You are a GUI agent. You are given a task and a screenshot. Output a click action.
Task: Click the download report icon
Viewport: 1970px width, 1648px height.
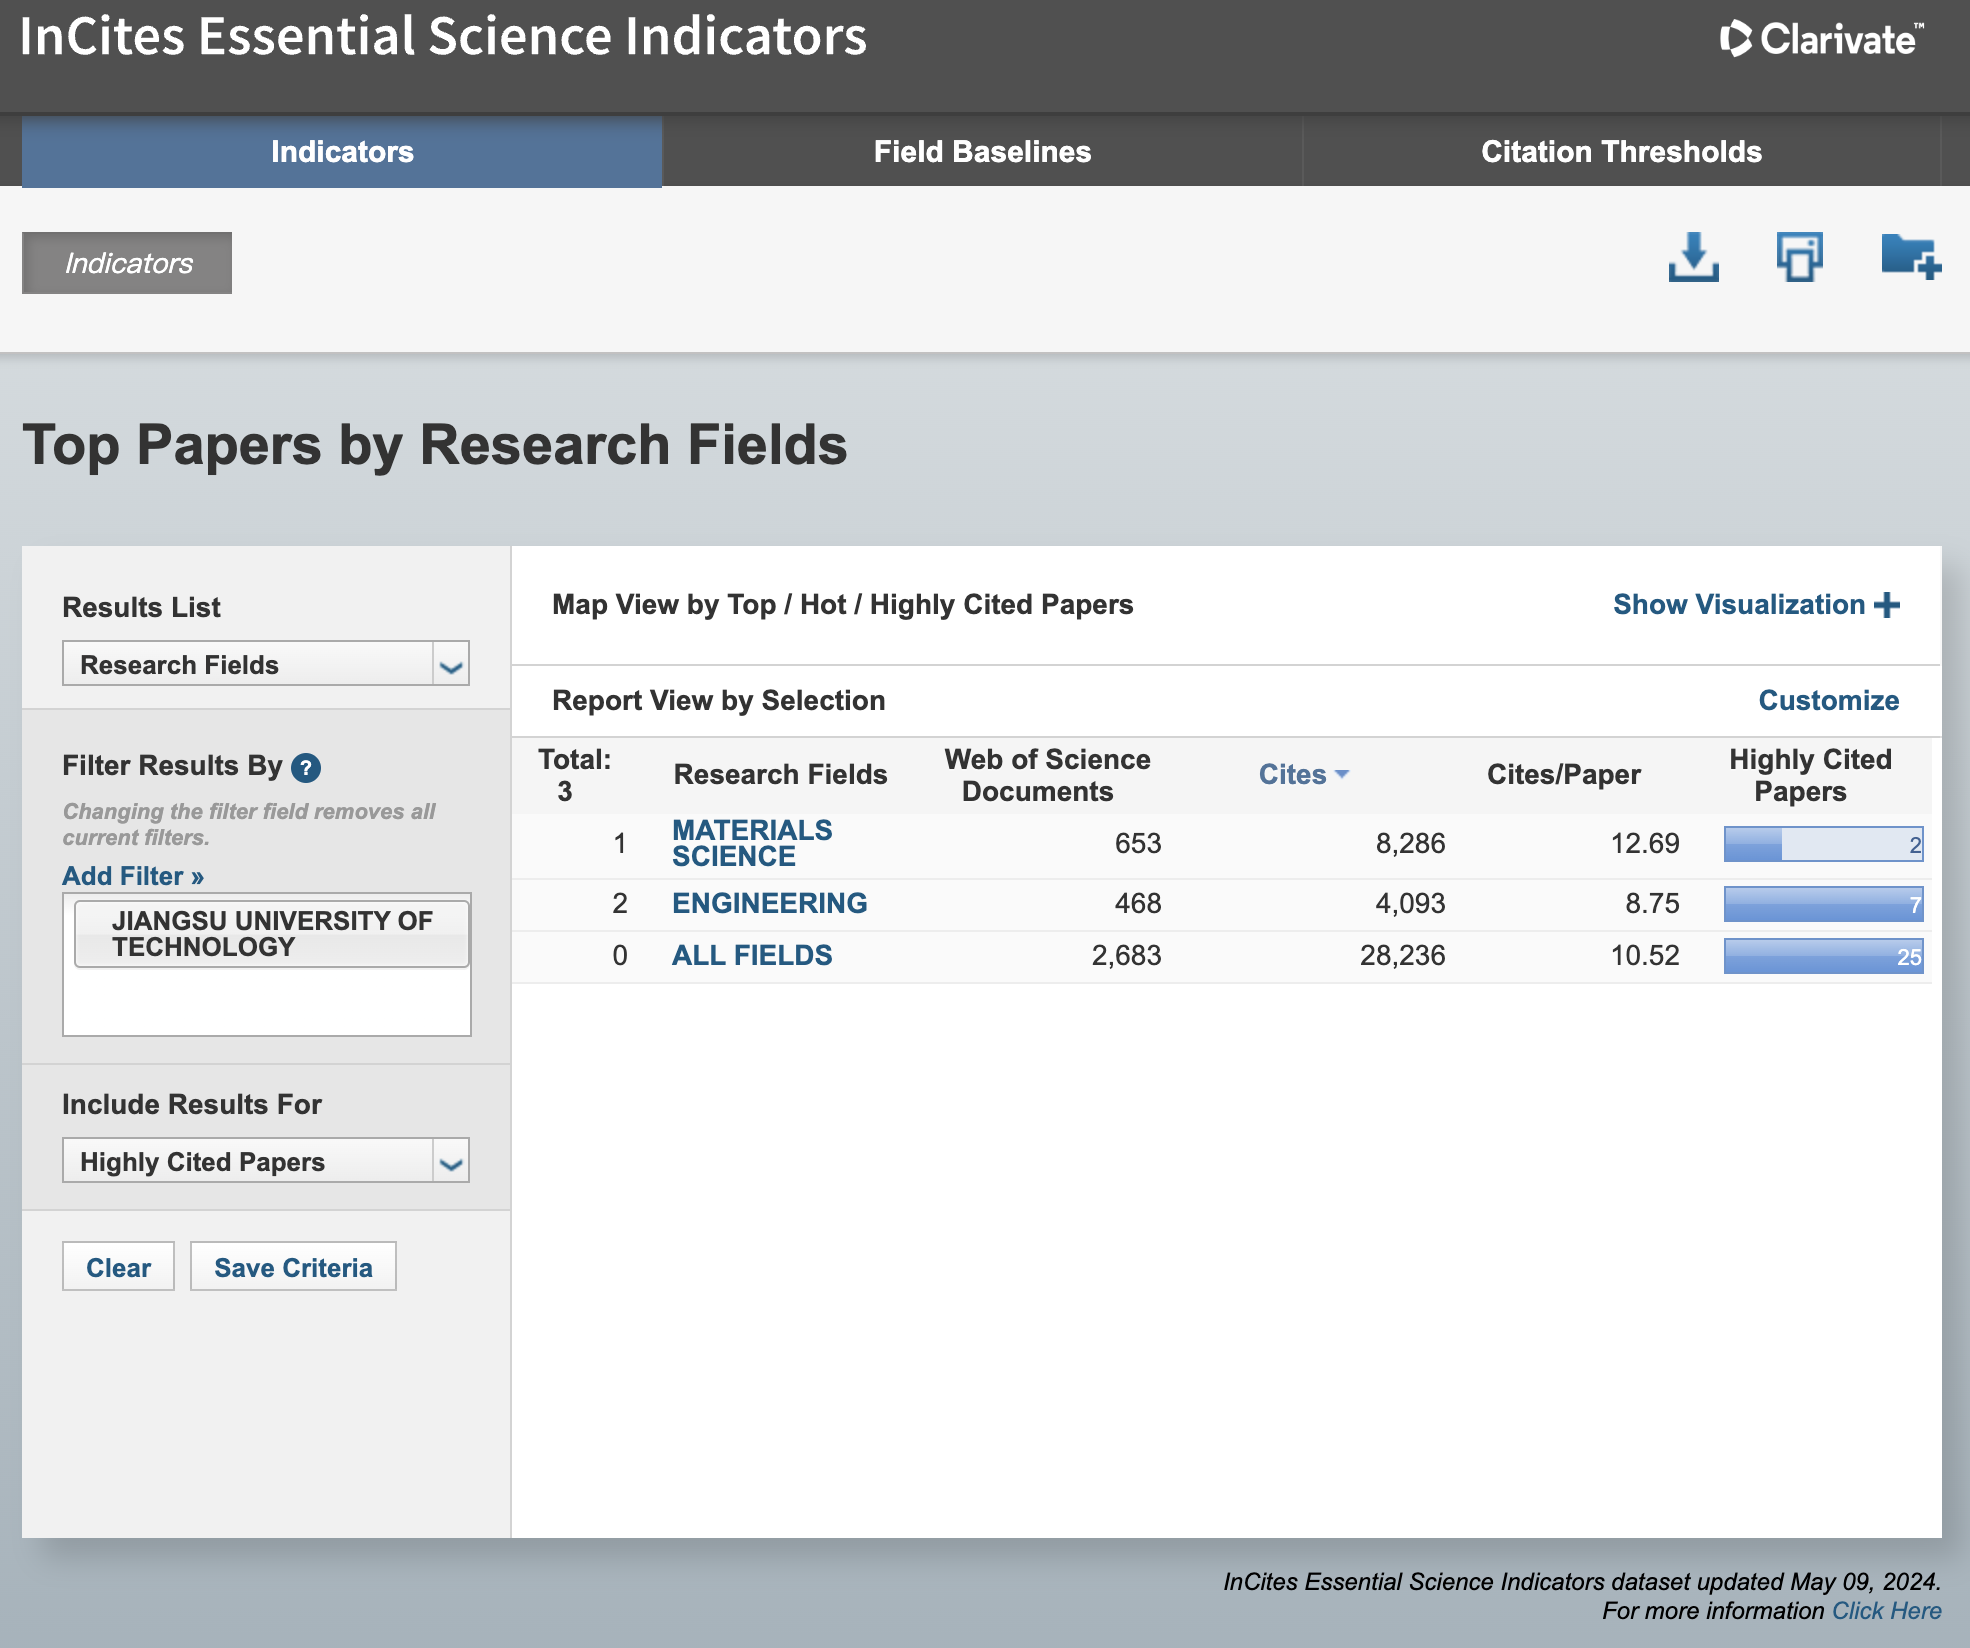1693,258
